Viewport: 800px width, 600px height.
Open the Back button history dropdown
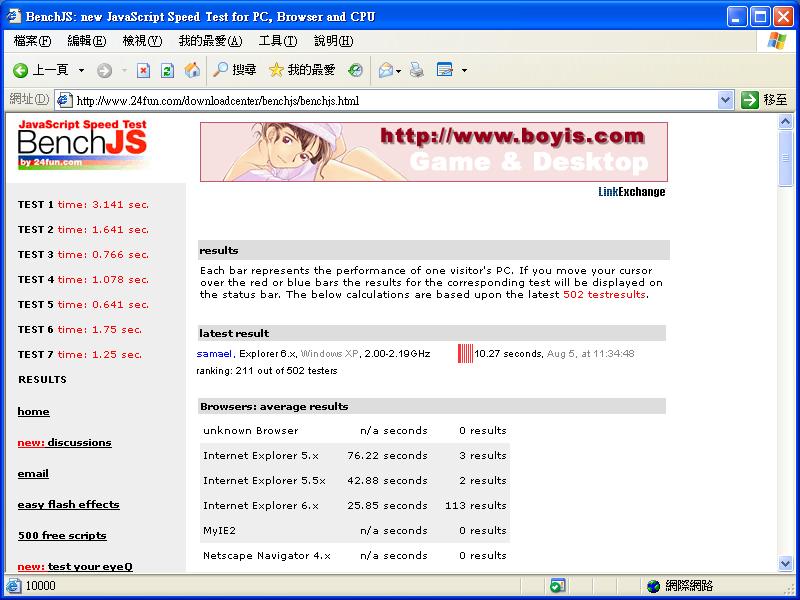[x=81, y=70]
